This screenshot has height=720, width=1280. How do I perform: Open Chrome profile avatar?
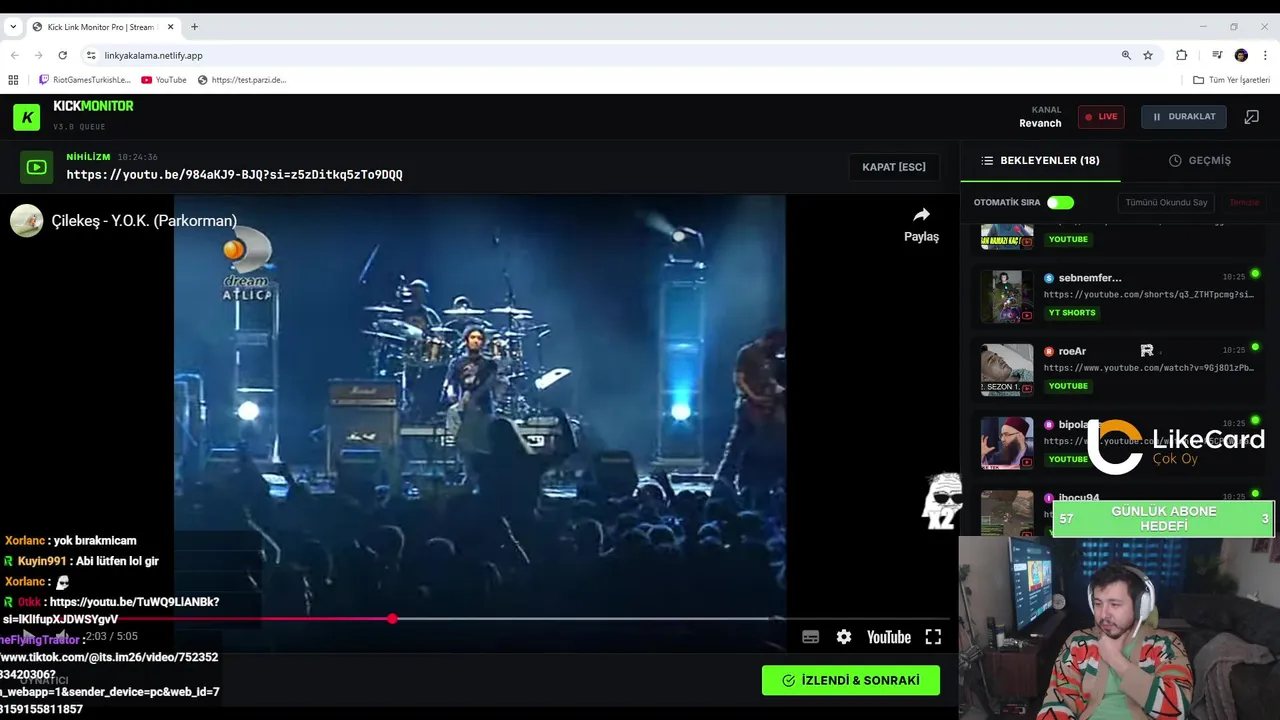click(1241, 55)
